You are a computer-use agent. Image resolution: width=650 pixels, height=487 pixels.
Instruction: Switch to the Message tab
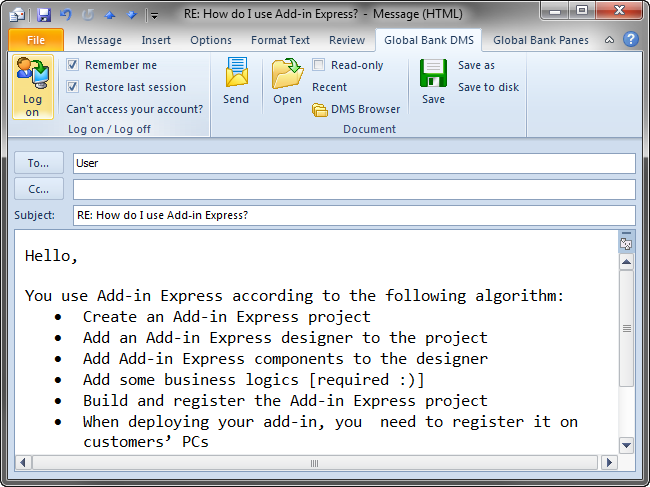point(99,40)
